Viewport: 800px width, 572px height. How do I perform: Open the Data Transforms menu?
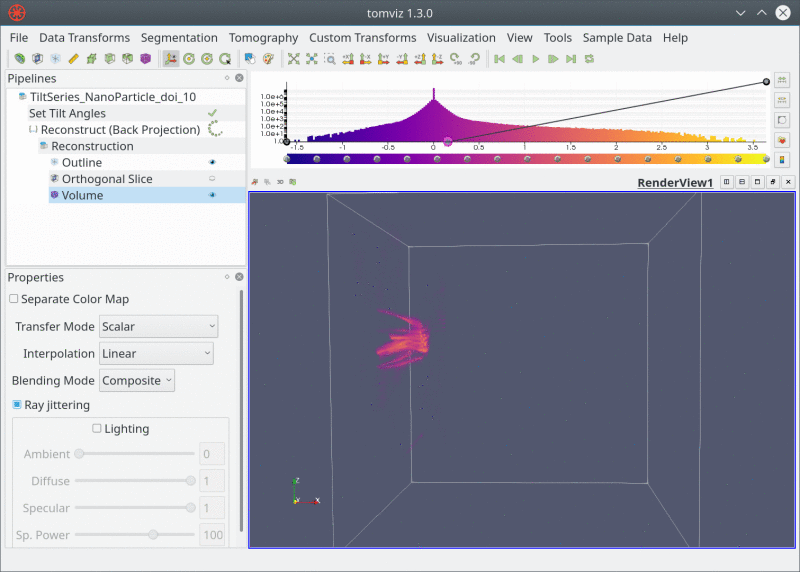84,38
